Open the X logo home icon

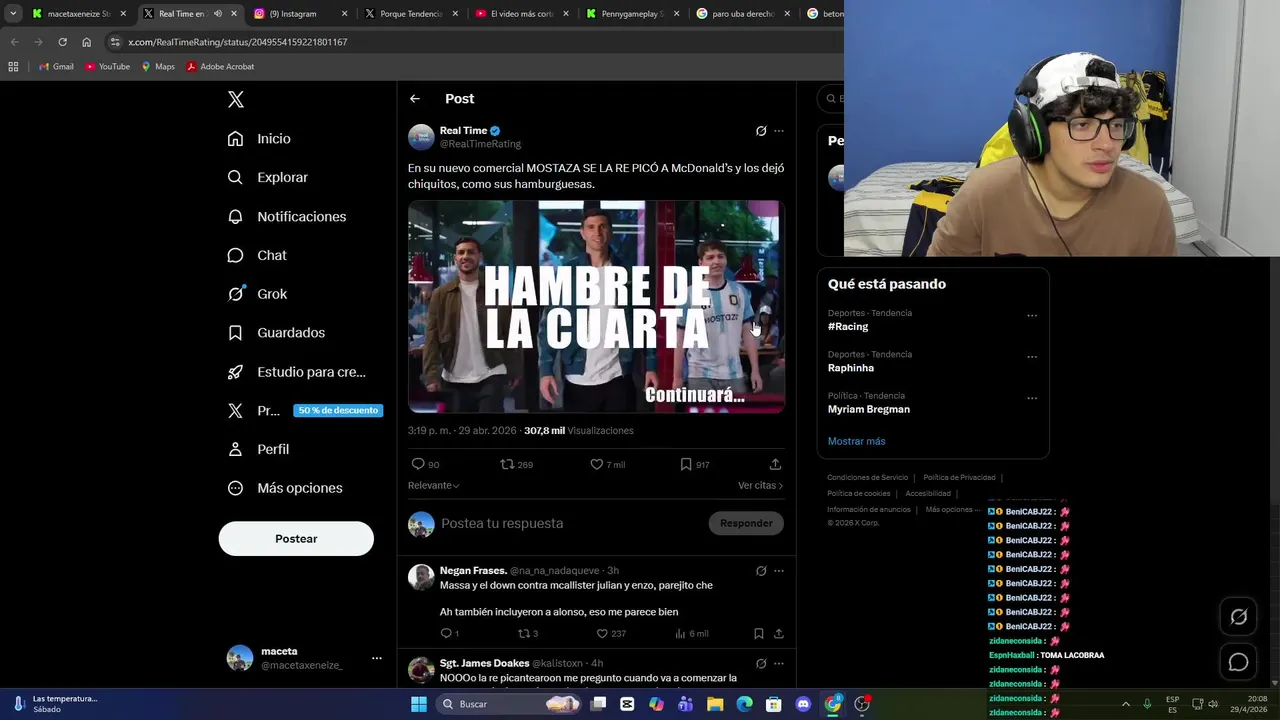(x=236, y=99)
